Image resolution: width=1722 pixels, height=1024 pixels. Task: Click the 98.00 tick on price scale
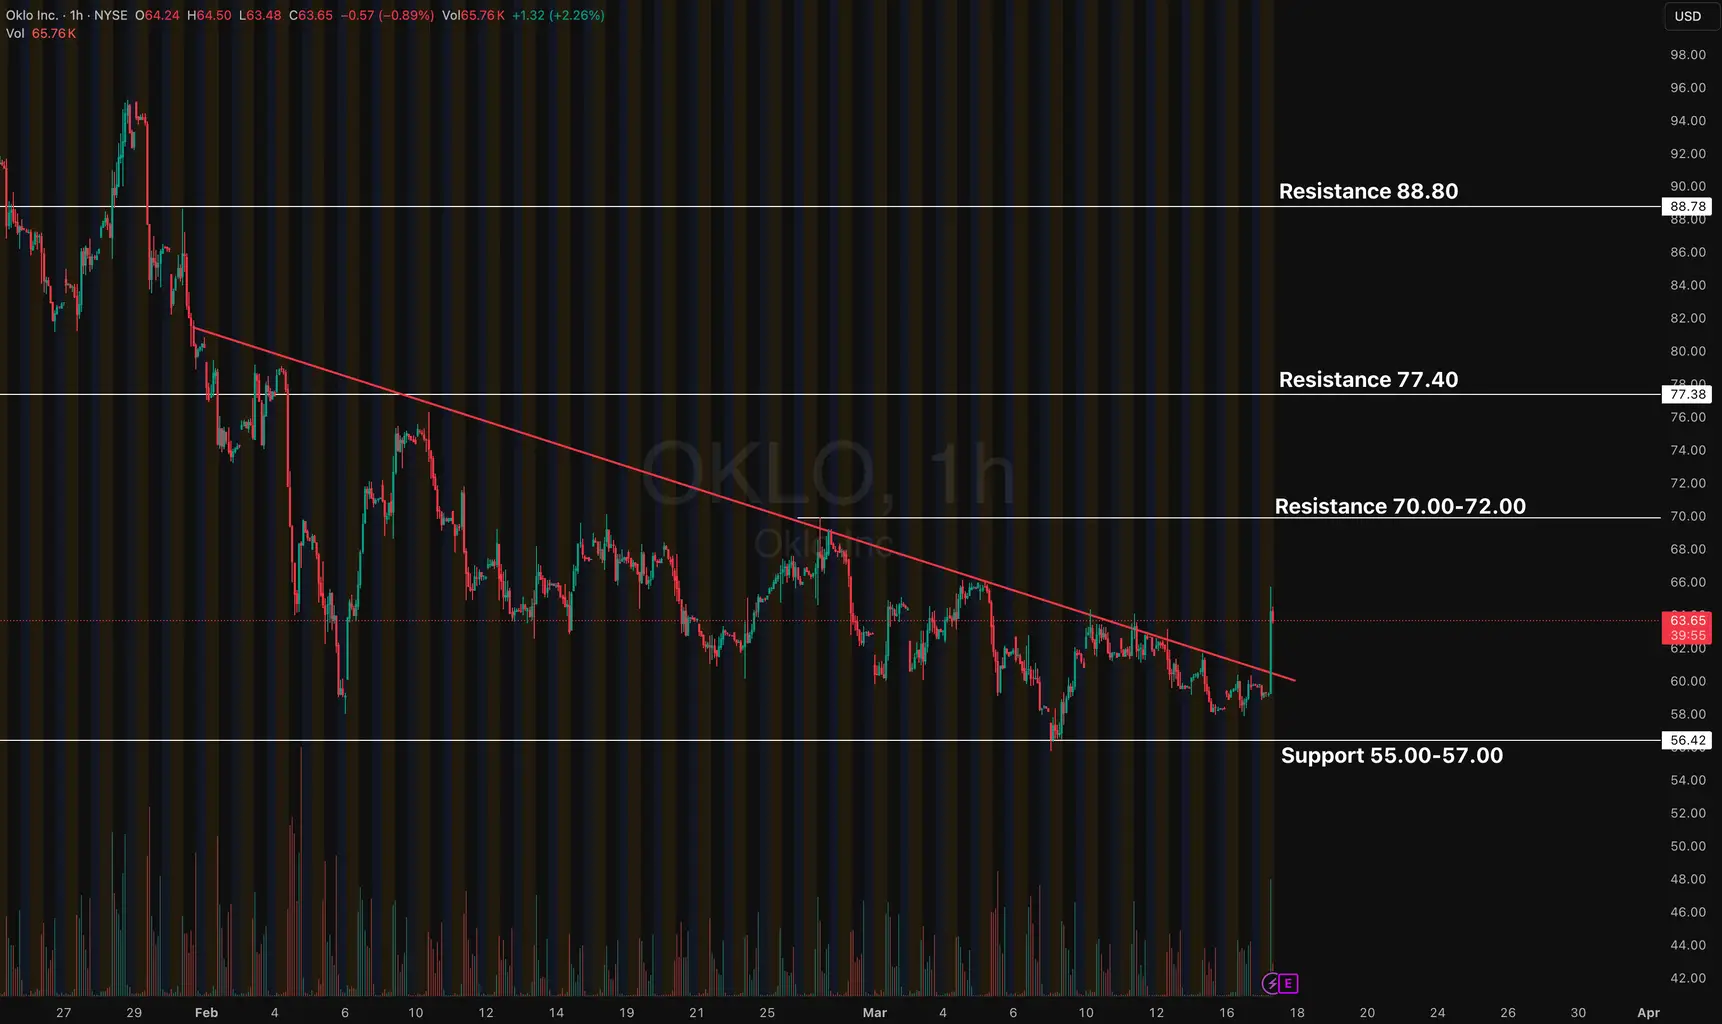pos(1687,55)
